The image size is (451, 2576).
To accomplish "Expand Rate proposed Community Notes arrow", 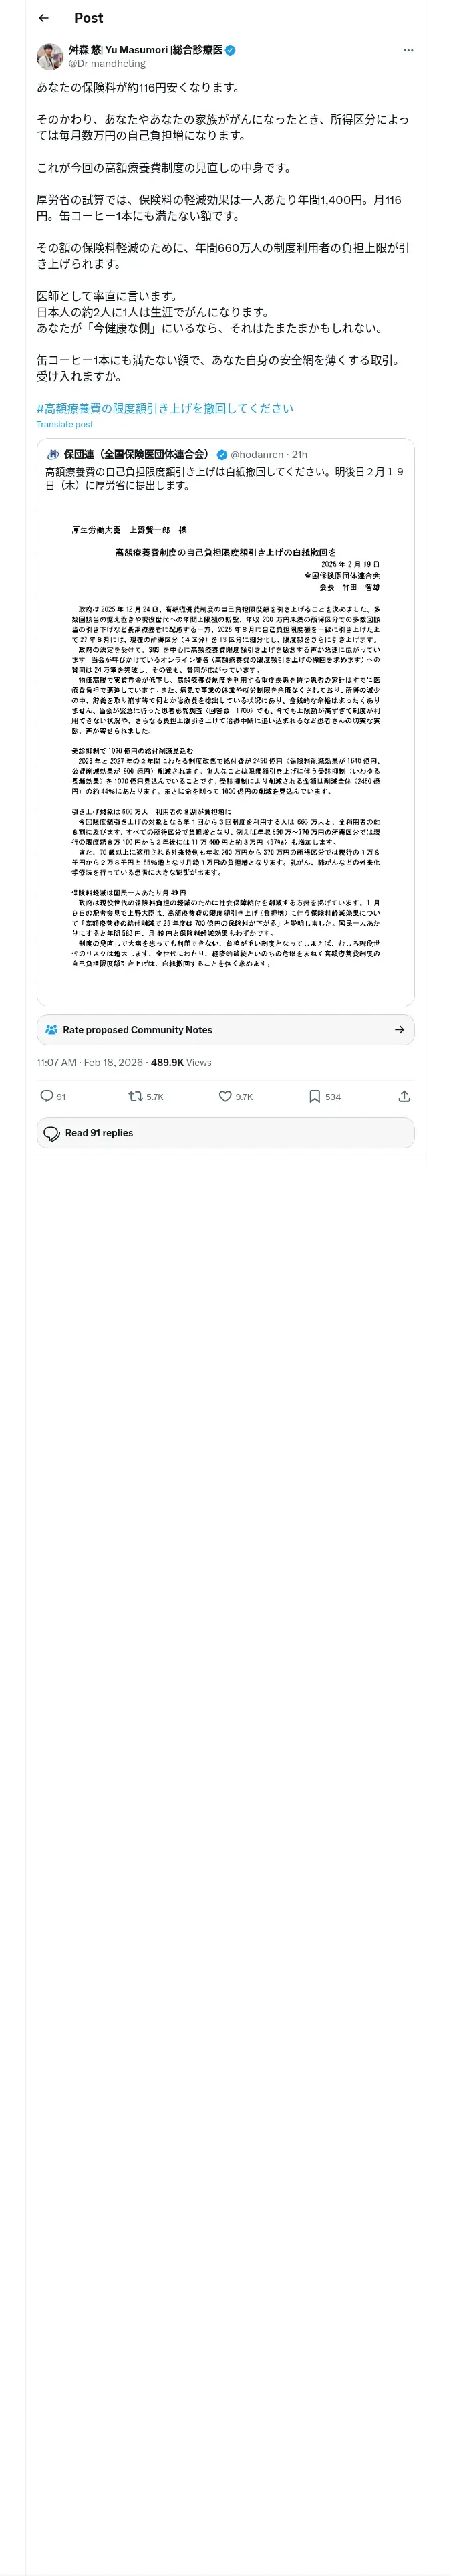I will [x=399, y=1029].
